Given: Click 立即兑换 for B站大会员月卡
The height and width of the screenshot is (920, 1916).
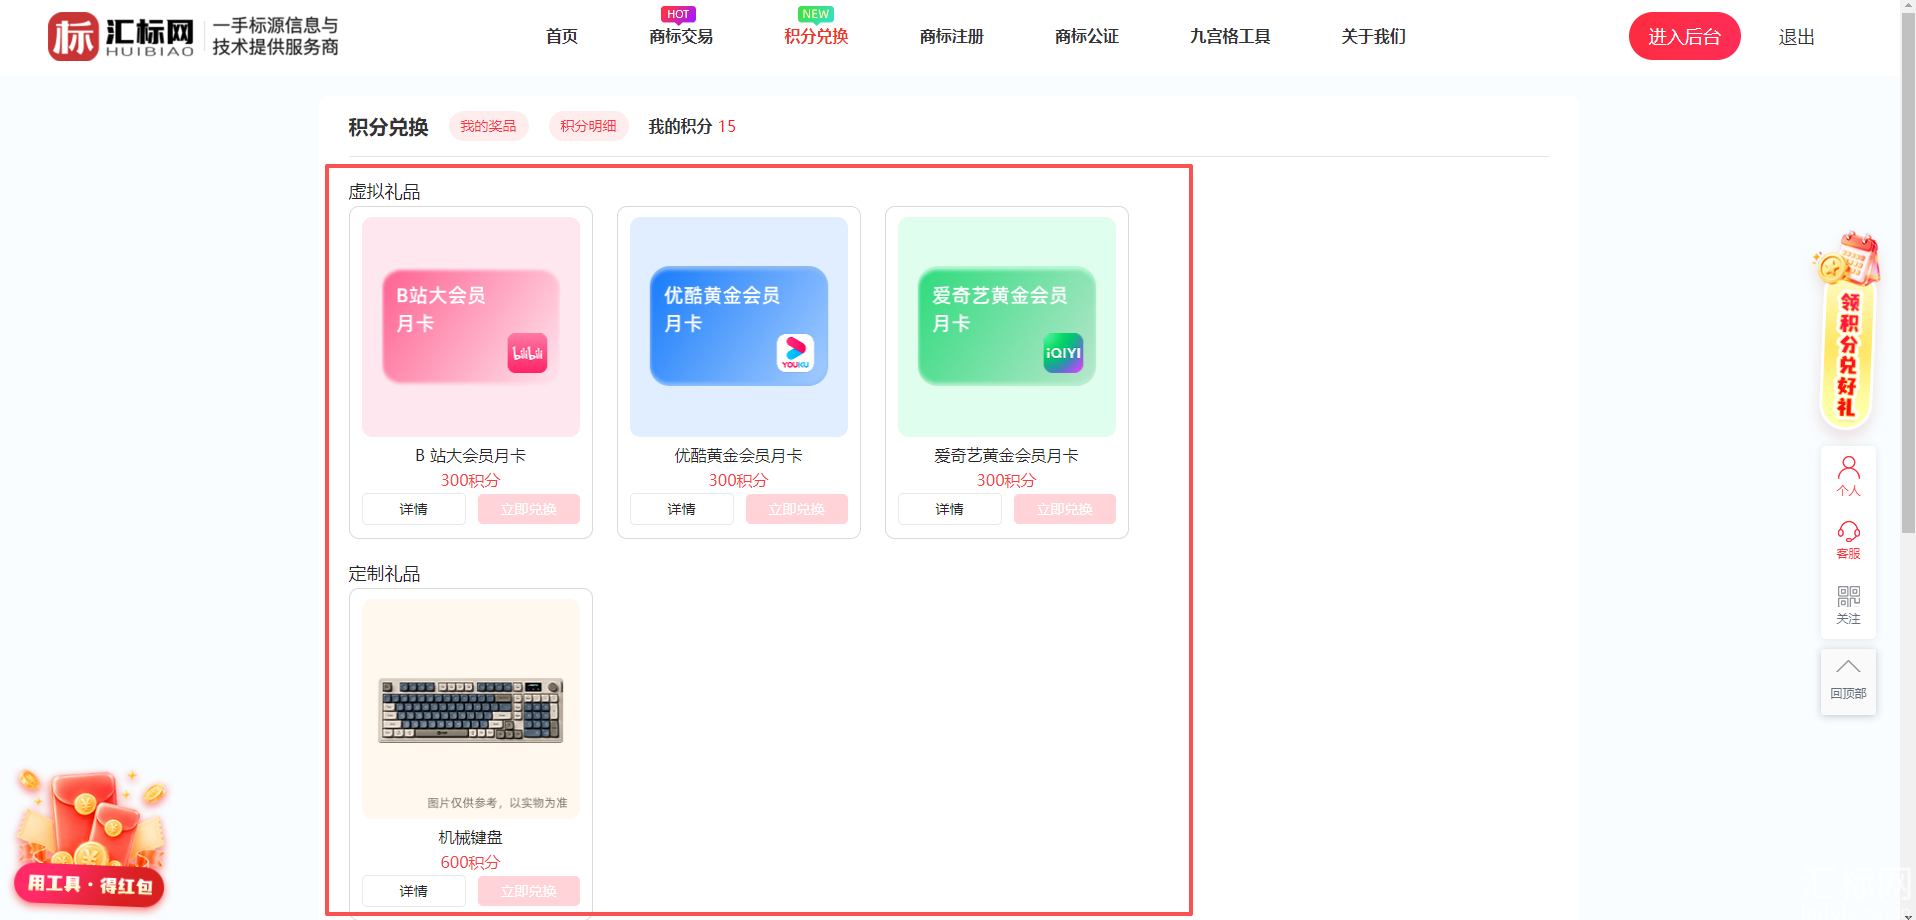Looking at the screenshot, I should pos(528,509).
